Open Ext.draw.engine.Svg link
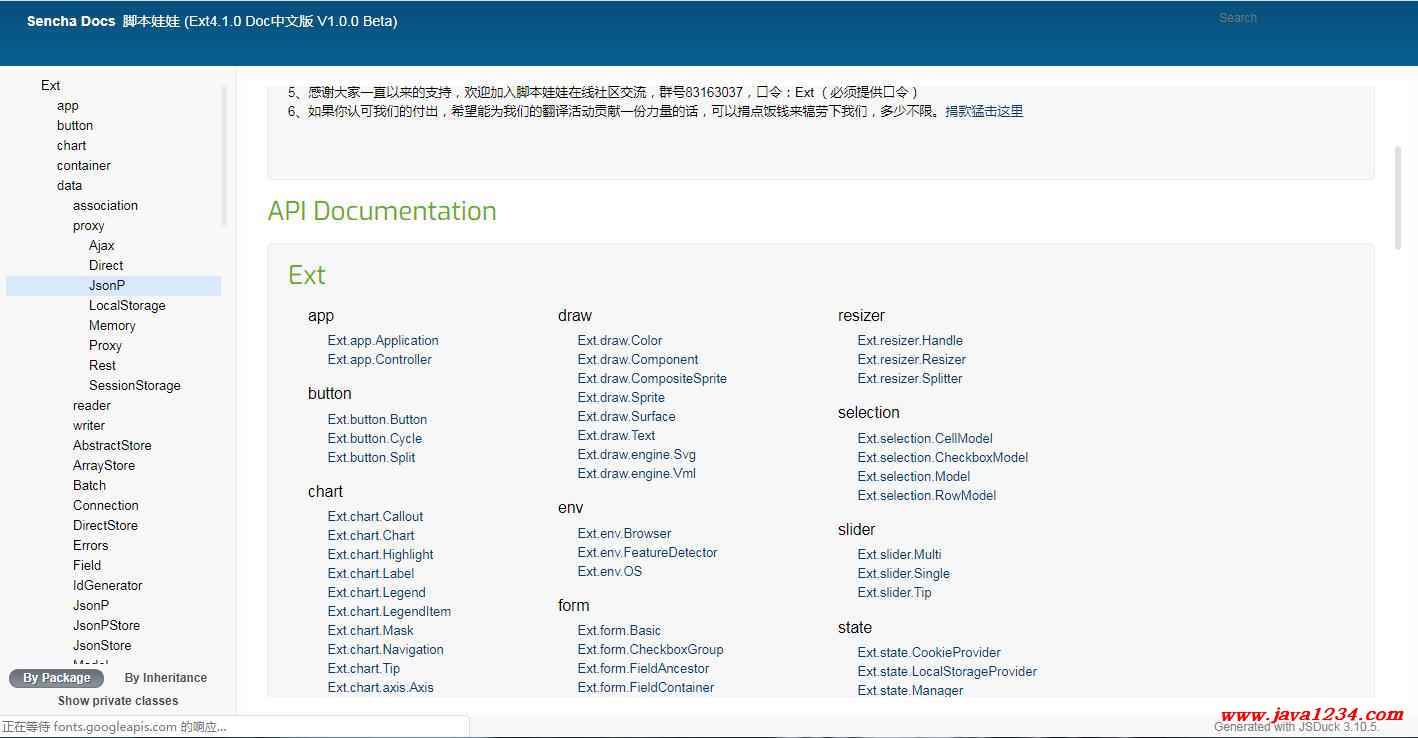 [637, 455]
